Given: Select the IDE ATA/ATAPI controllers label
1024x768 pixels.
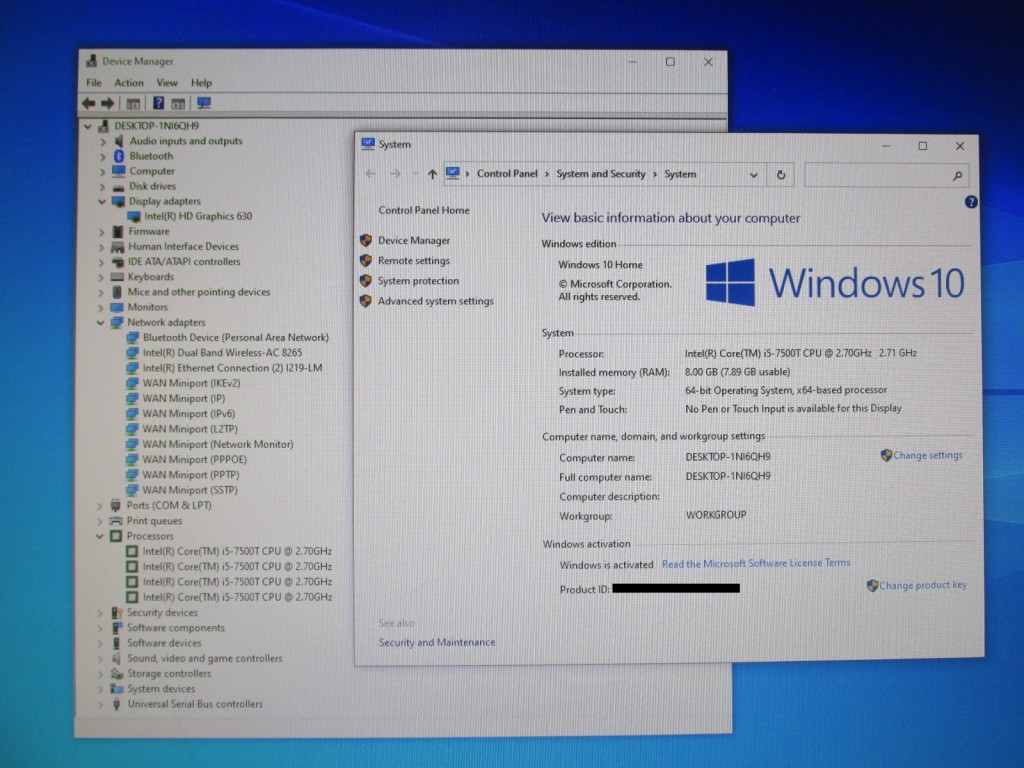Looking at the screenshot, I should (x=184, y=262).
